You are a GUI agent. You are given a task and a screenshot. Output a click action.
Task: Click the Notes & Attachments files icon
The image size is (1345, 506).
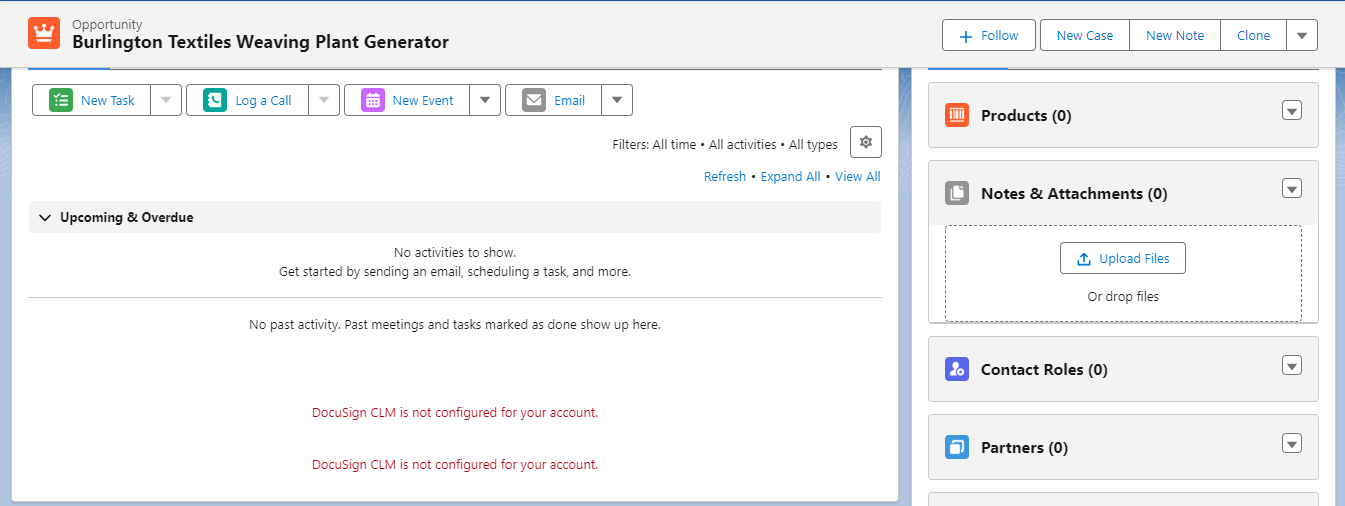(957, 193)
